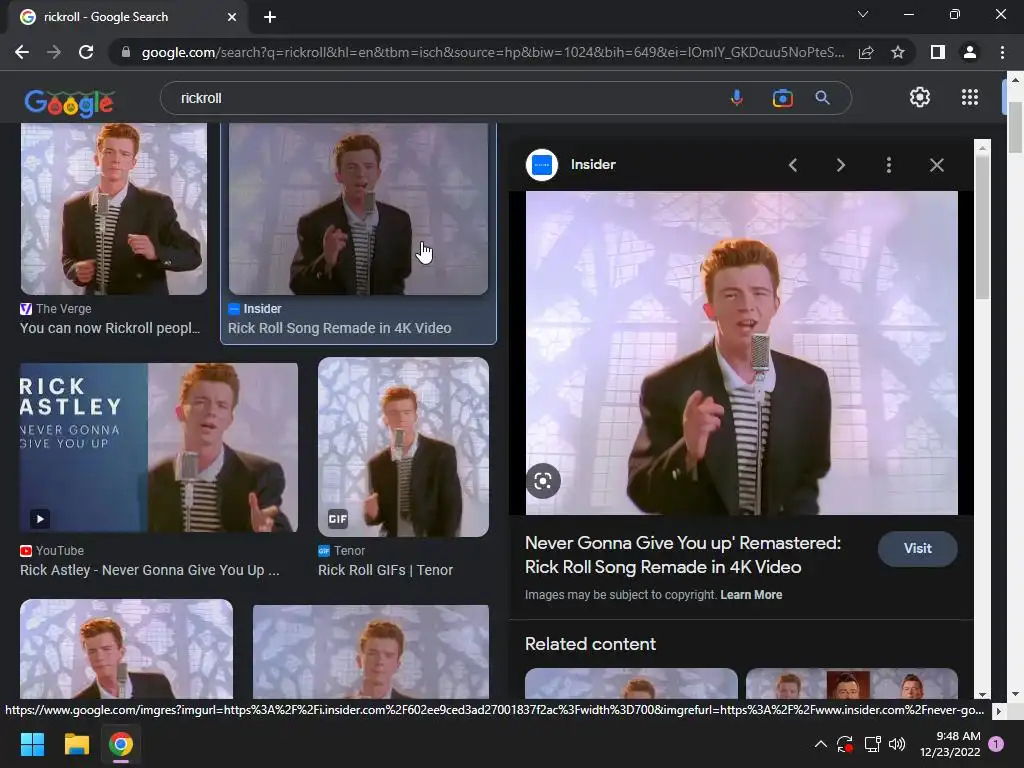The image size is (1024, 768).
Task: Select the Insider 4K video thumbnail
Action: [358, 209]
